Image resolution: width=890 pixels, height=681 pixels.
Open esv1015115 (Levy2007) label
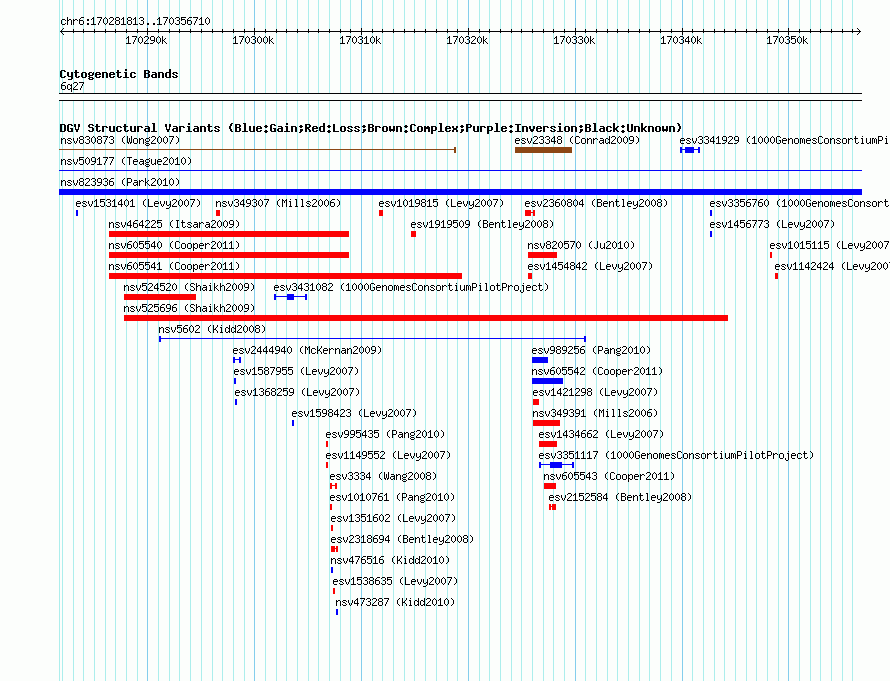point(829,245)
